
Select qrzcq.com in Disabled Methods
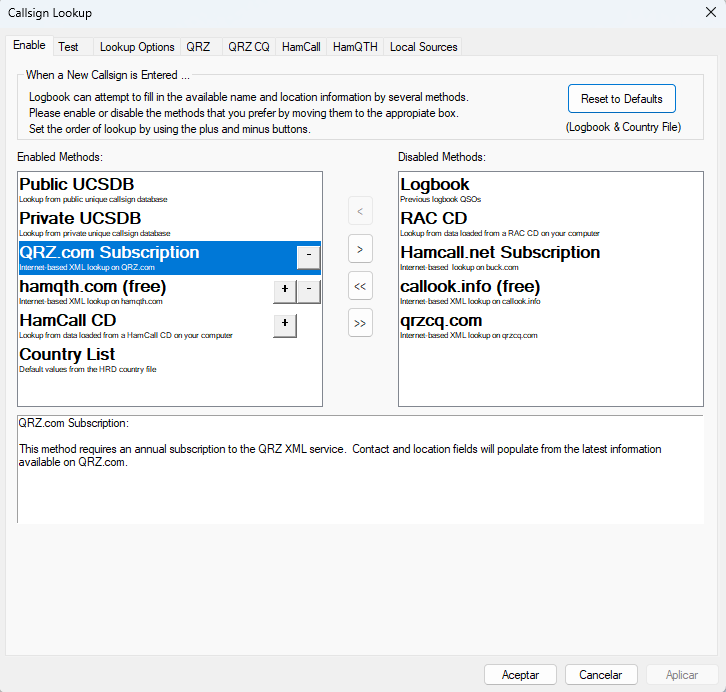click(551, 326)
